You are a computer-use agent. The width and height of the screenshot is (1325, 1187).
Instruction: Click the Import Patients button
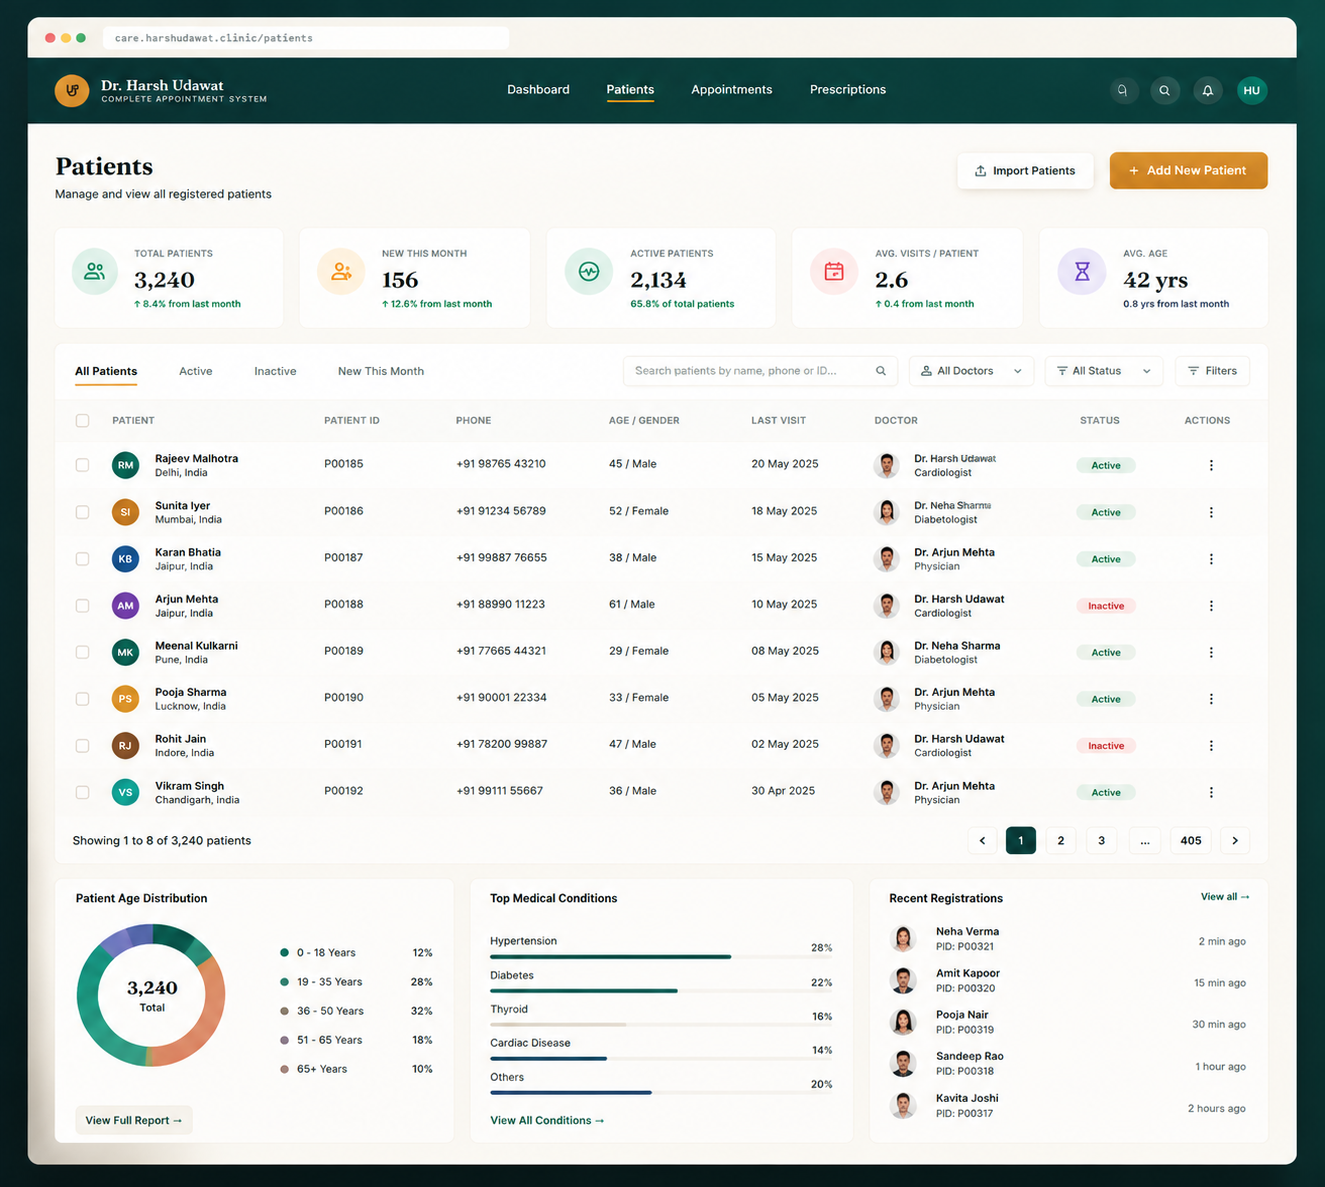pyautogui.click(x=1025, y=171)
